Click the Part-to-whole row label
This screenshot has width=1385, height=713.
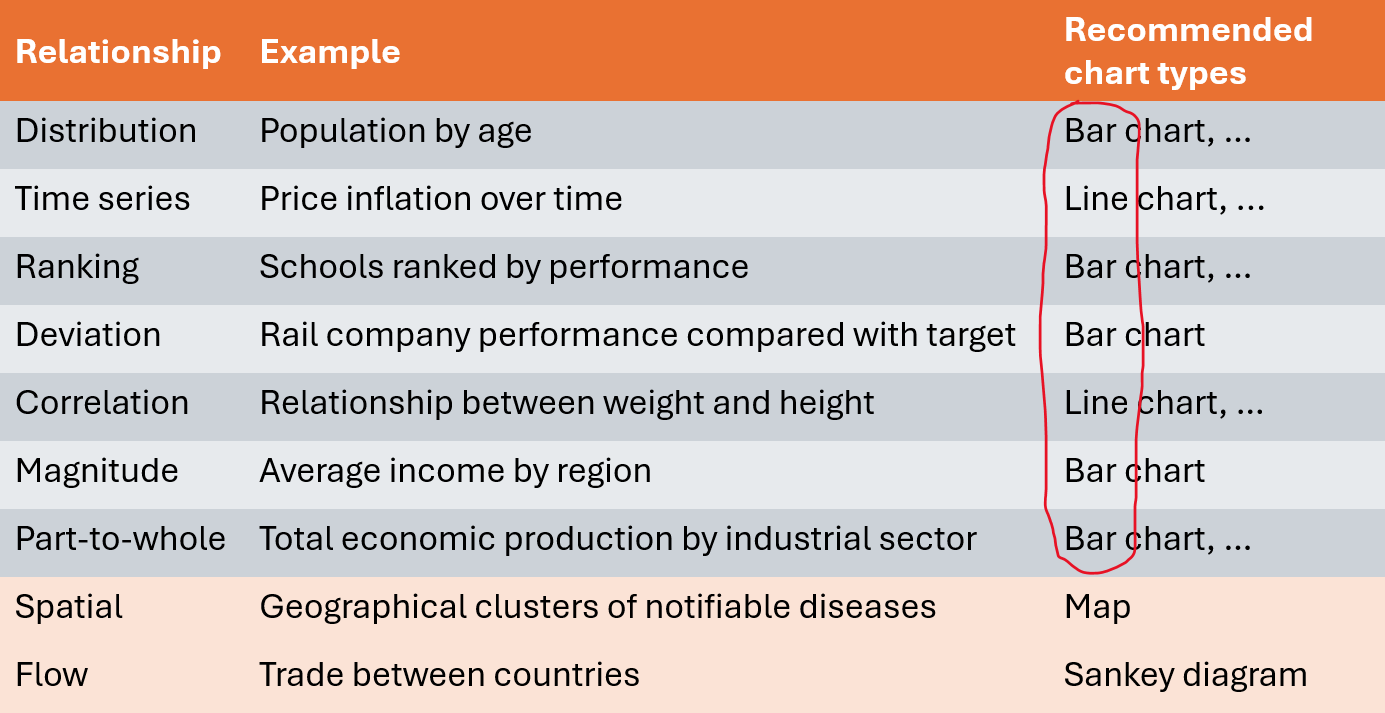click(120, 539)
